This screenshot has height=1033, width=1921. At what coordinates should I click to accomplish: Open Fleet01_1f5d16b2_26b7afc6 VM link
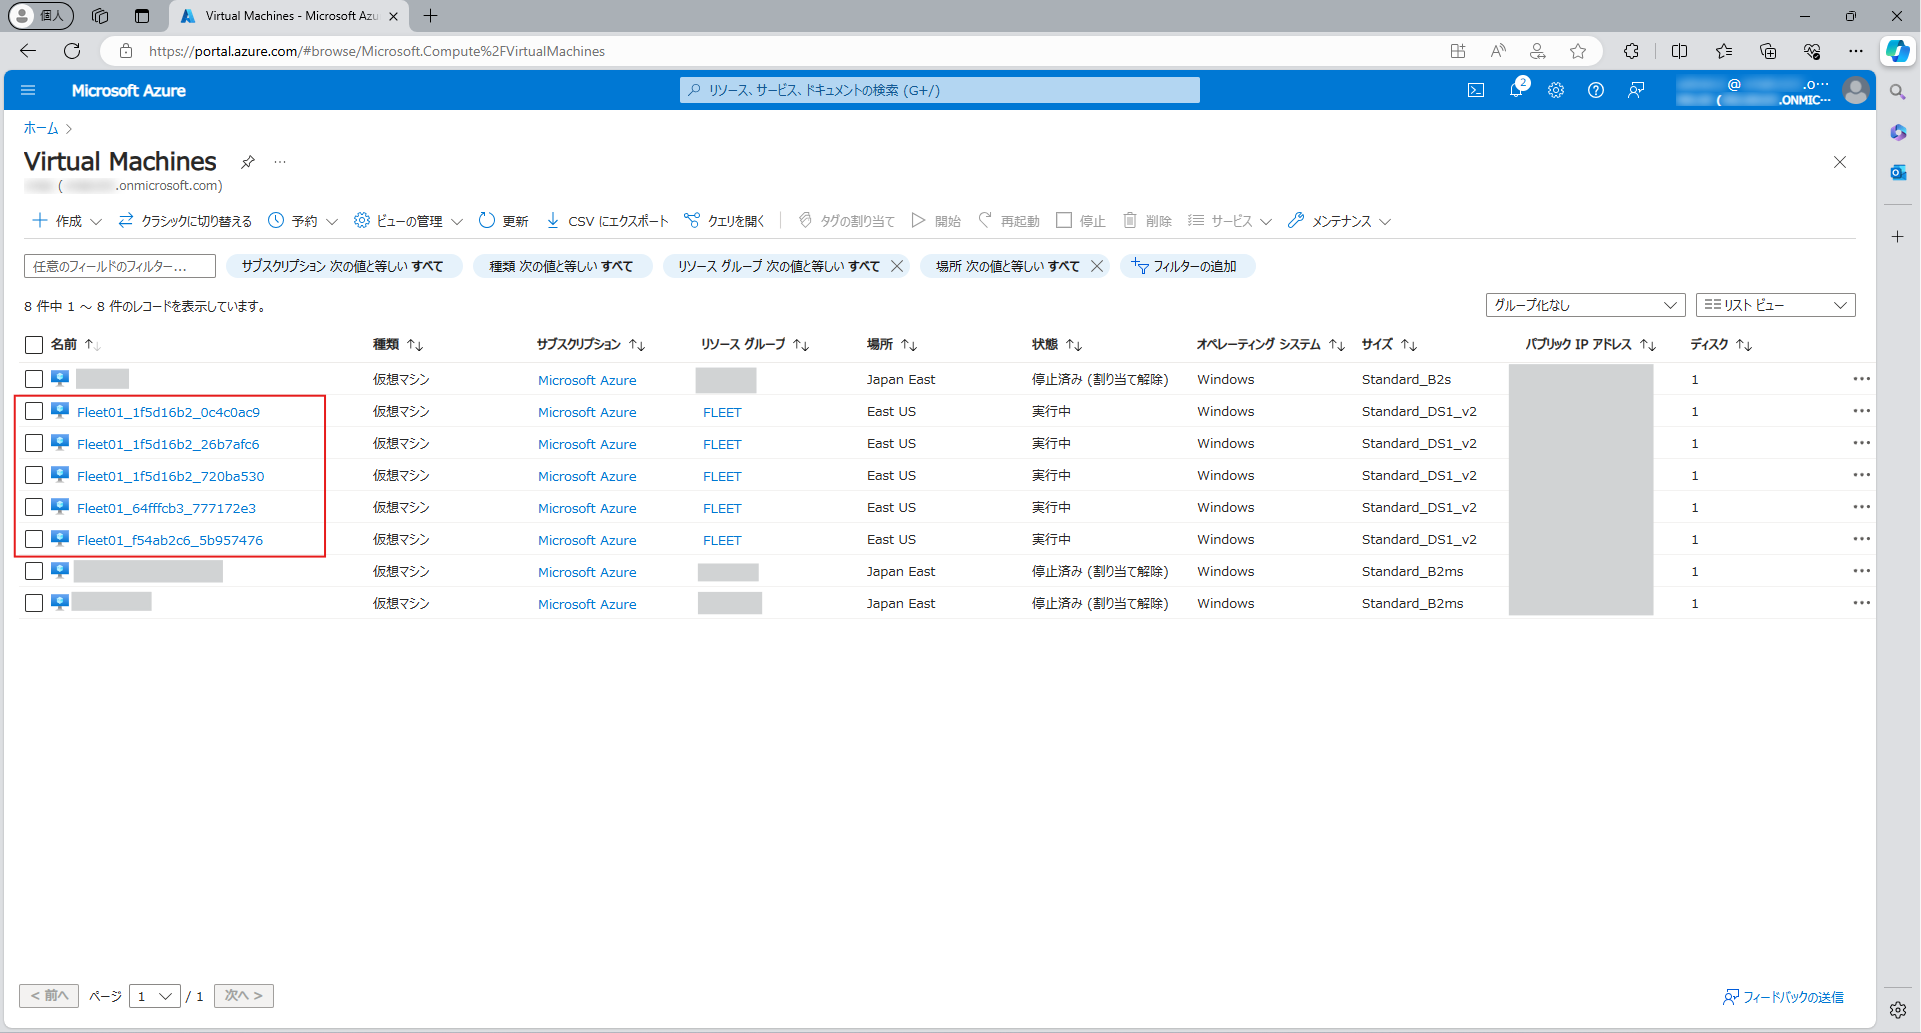(168, 444)
